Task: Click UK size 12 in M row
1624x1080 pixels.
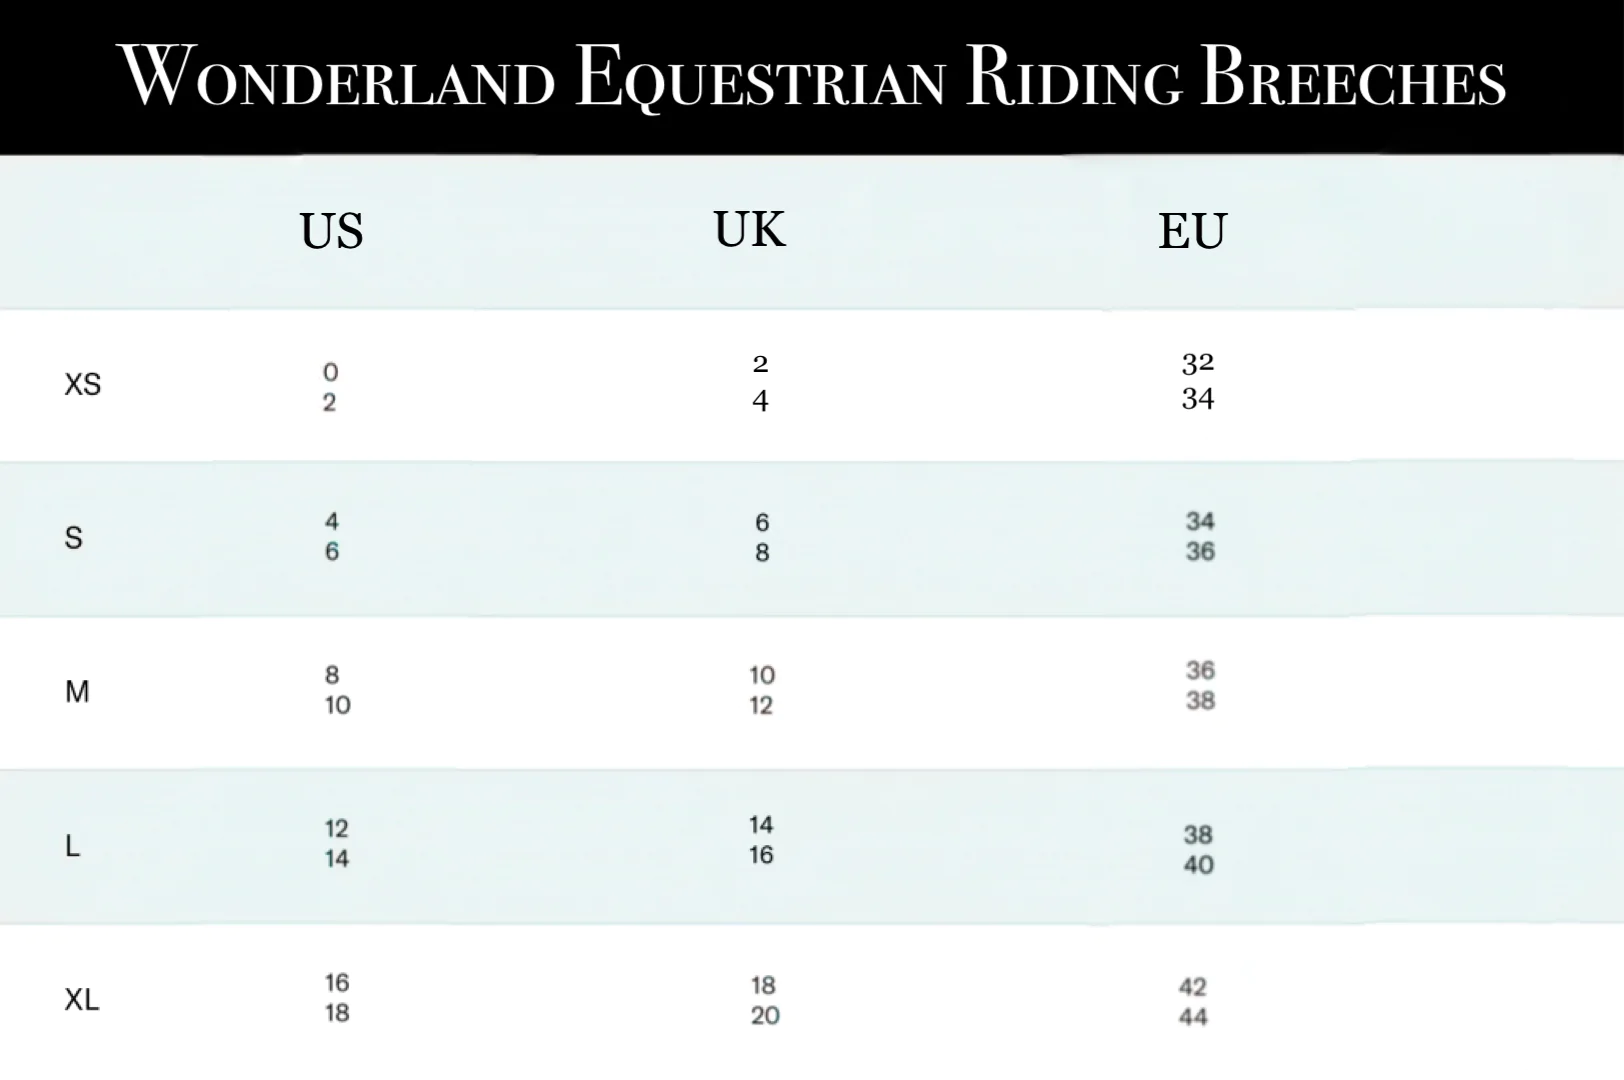Action: pyautogui.click(x=761, y=705)
